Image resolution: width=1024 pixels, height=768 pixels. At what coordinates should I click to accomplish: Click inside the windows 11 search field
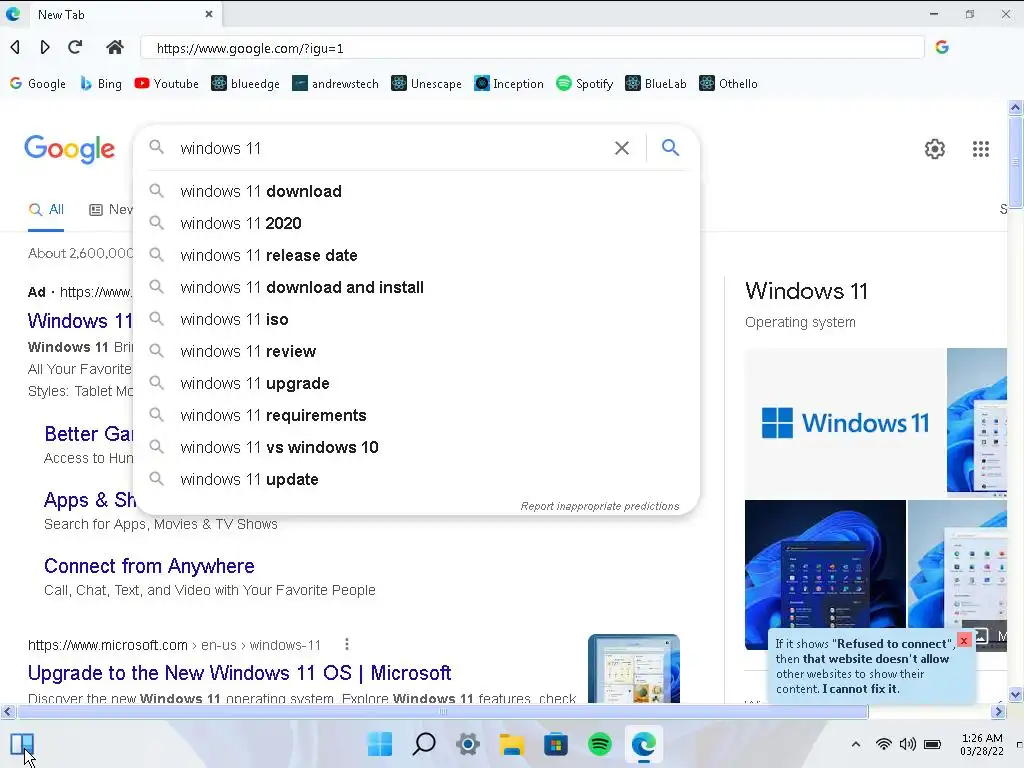coord(392,148)
